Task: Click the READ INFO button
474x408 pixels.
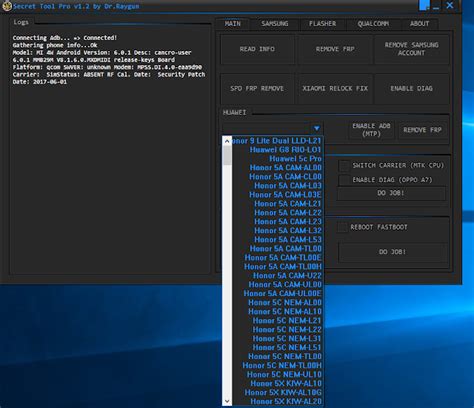Action: [257, 49]
